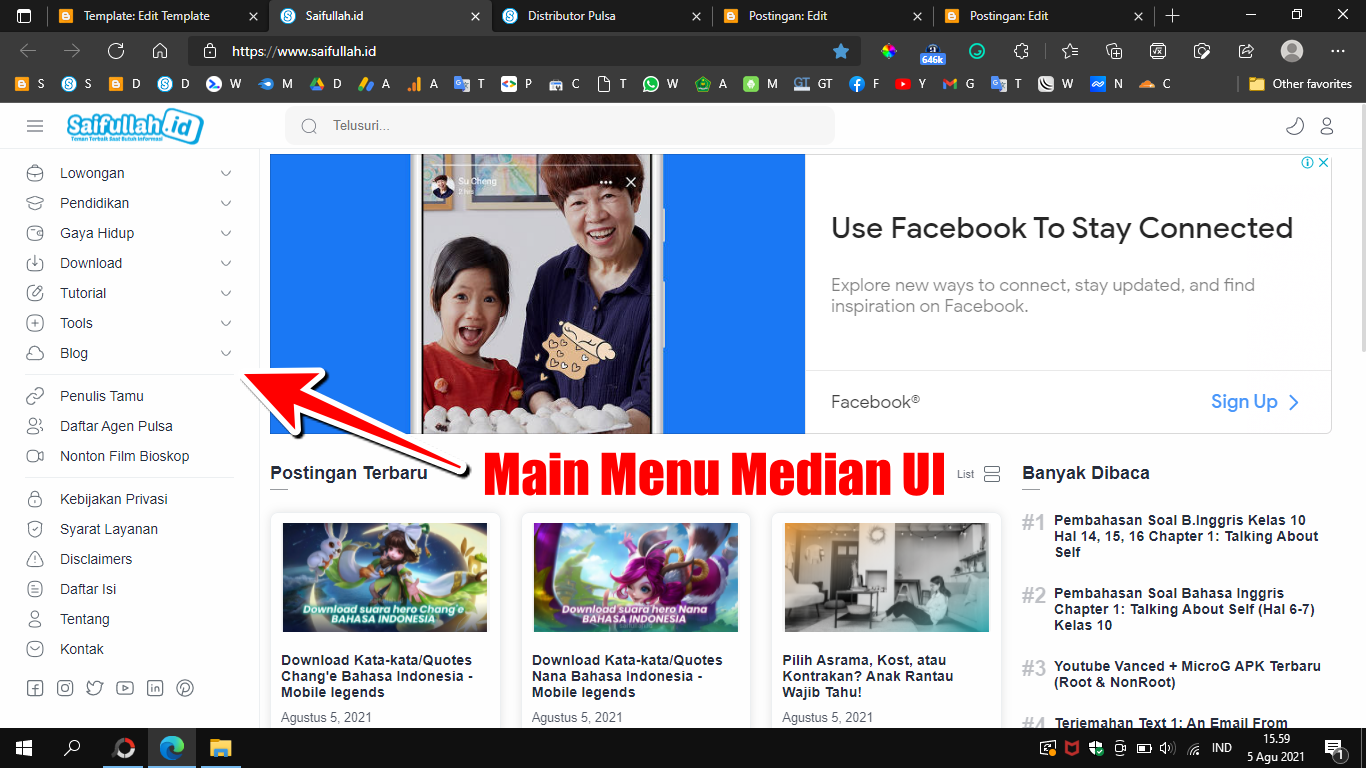
Task: Open YouTube social icon in sidebar
Action: coord(125,688)
